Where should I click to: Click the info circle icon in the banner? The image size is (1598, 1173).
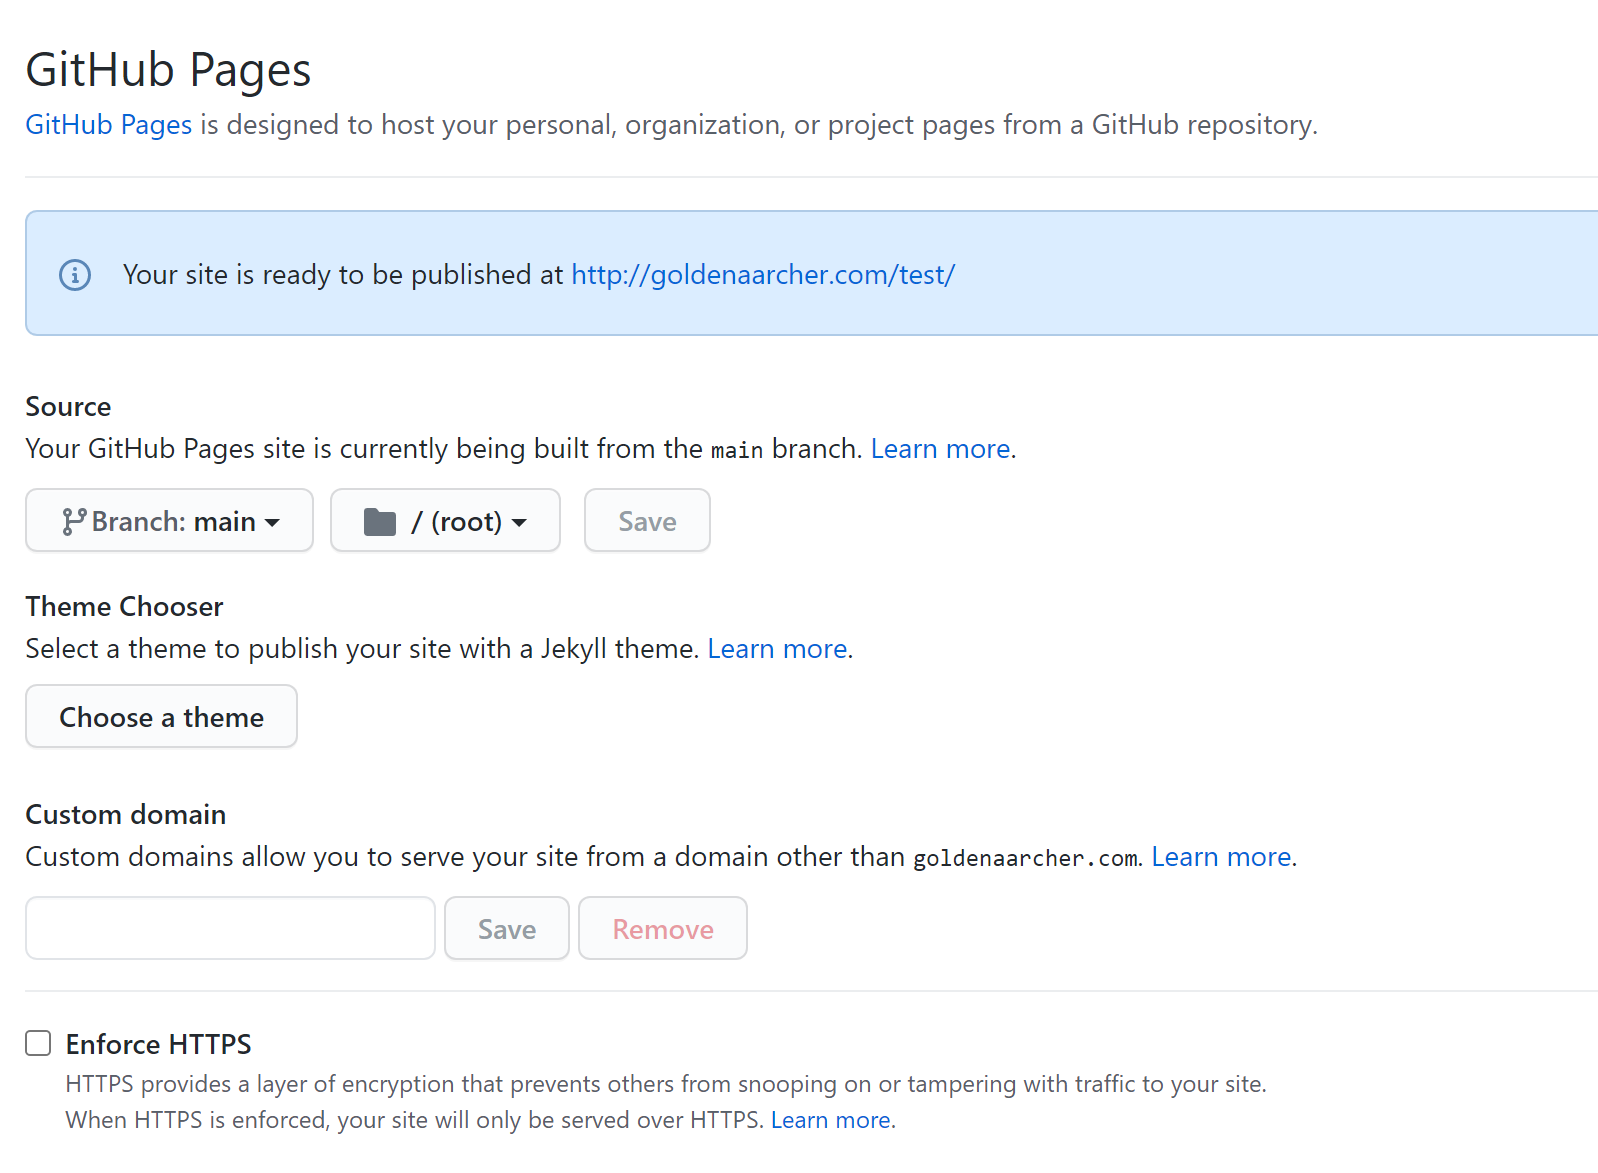coord(75,274)
